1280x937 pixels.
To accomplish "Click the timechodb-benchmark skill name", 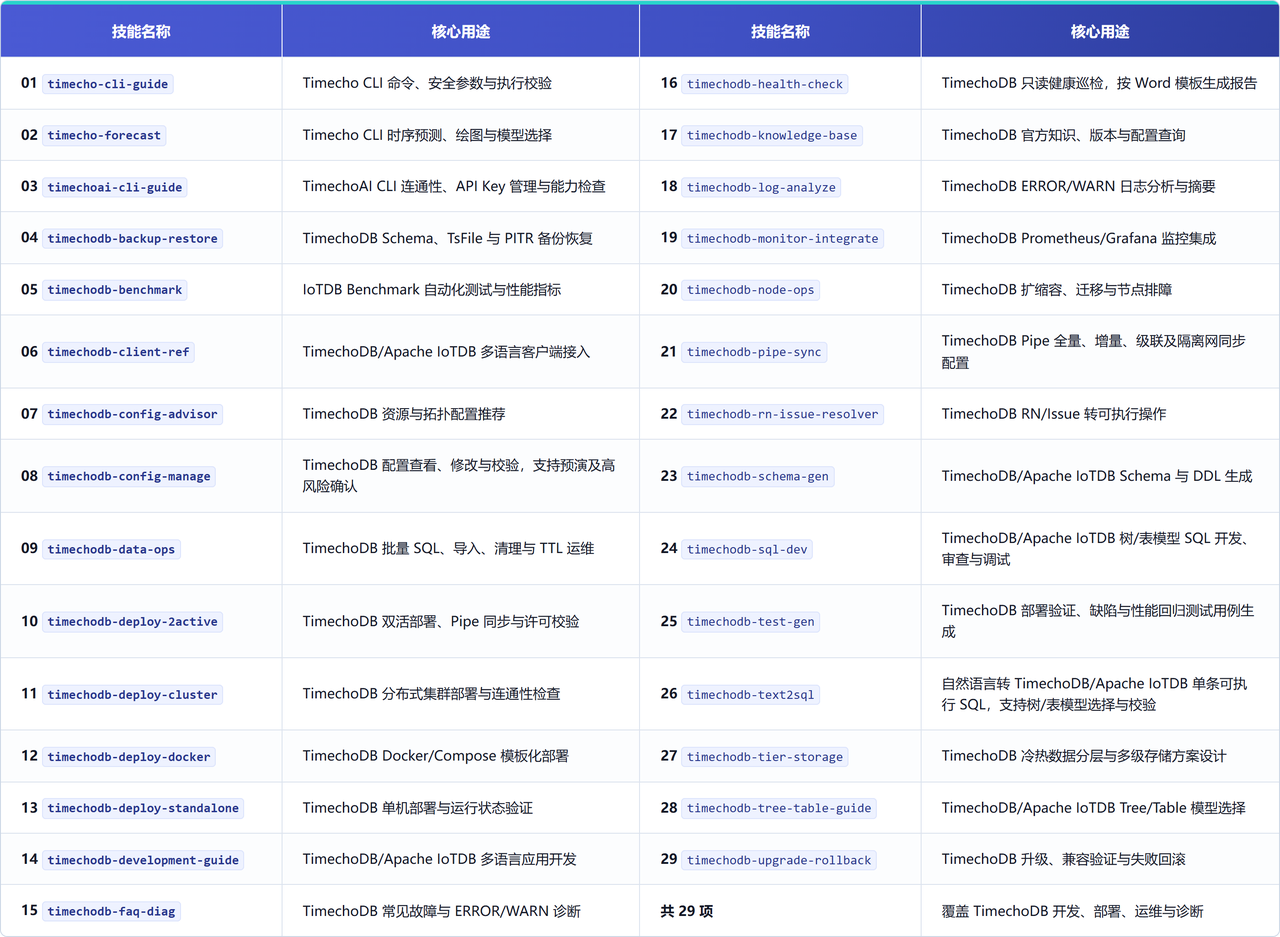I will point(115,290).
